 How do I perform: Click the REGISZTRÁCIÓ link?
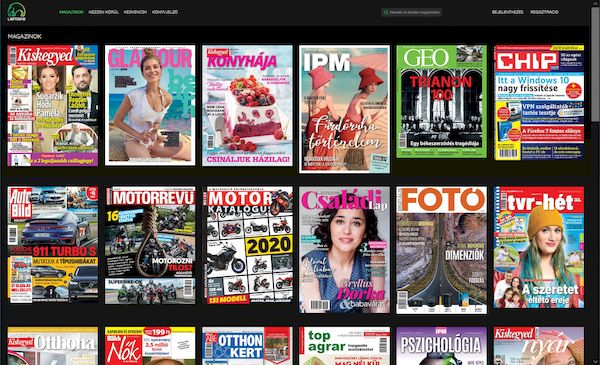click(544, 12)
